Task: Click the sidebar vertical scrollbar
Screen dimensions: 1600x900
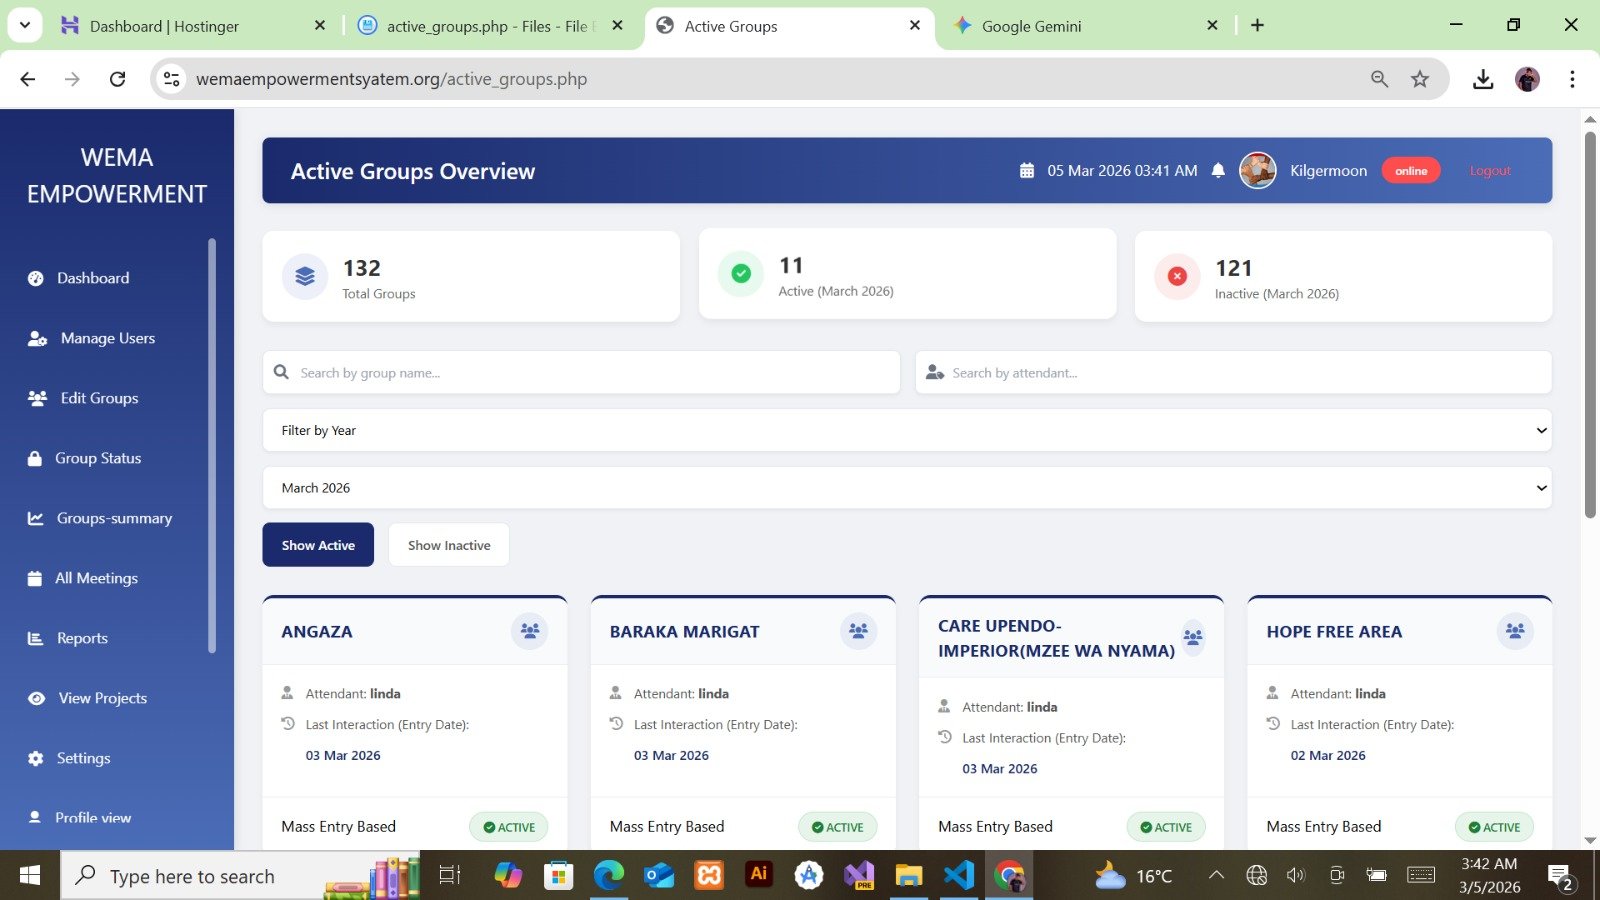Action: click(x=211, y=445)
